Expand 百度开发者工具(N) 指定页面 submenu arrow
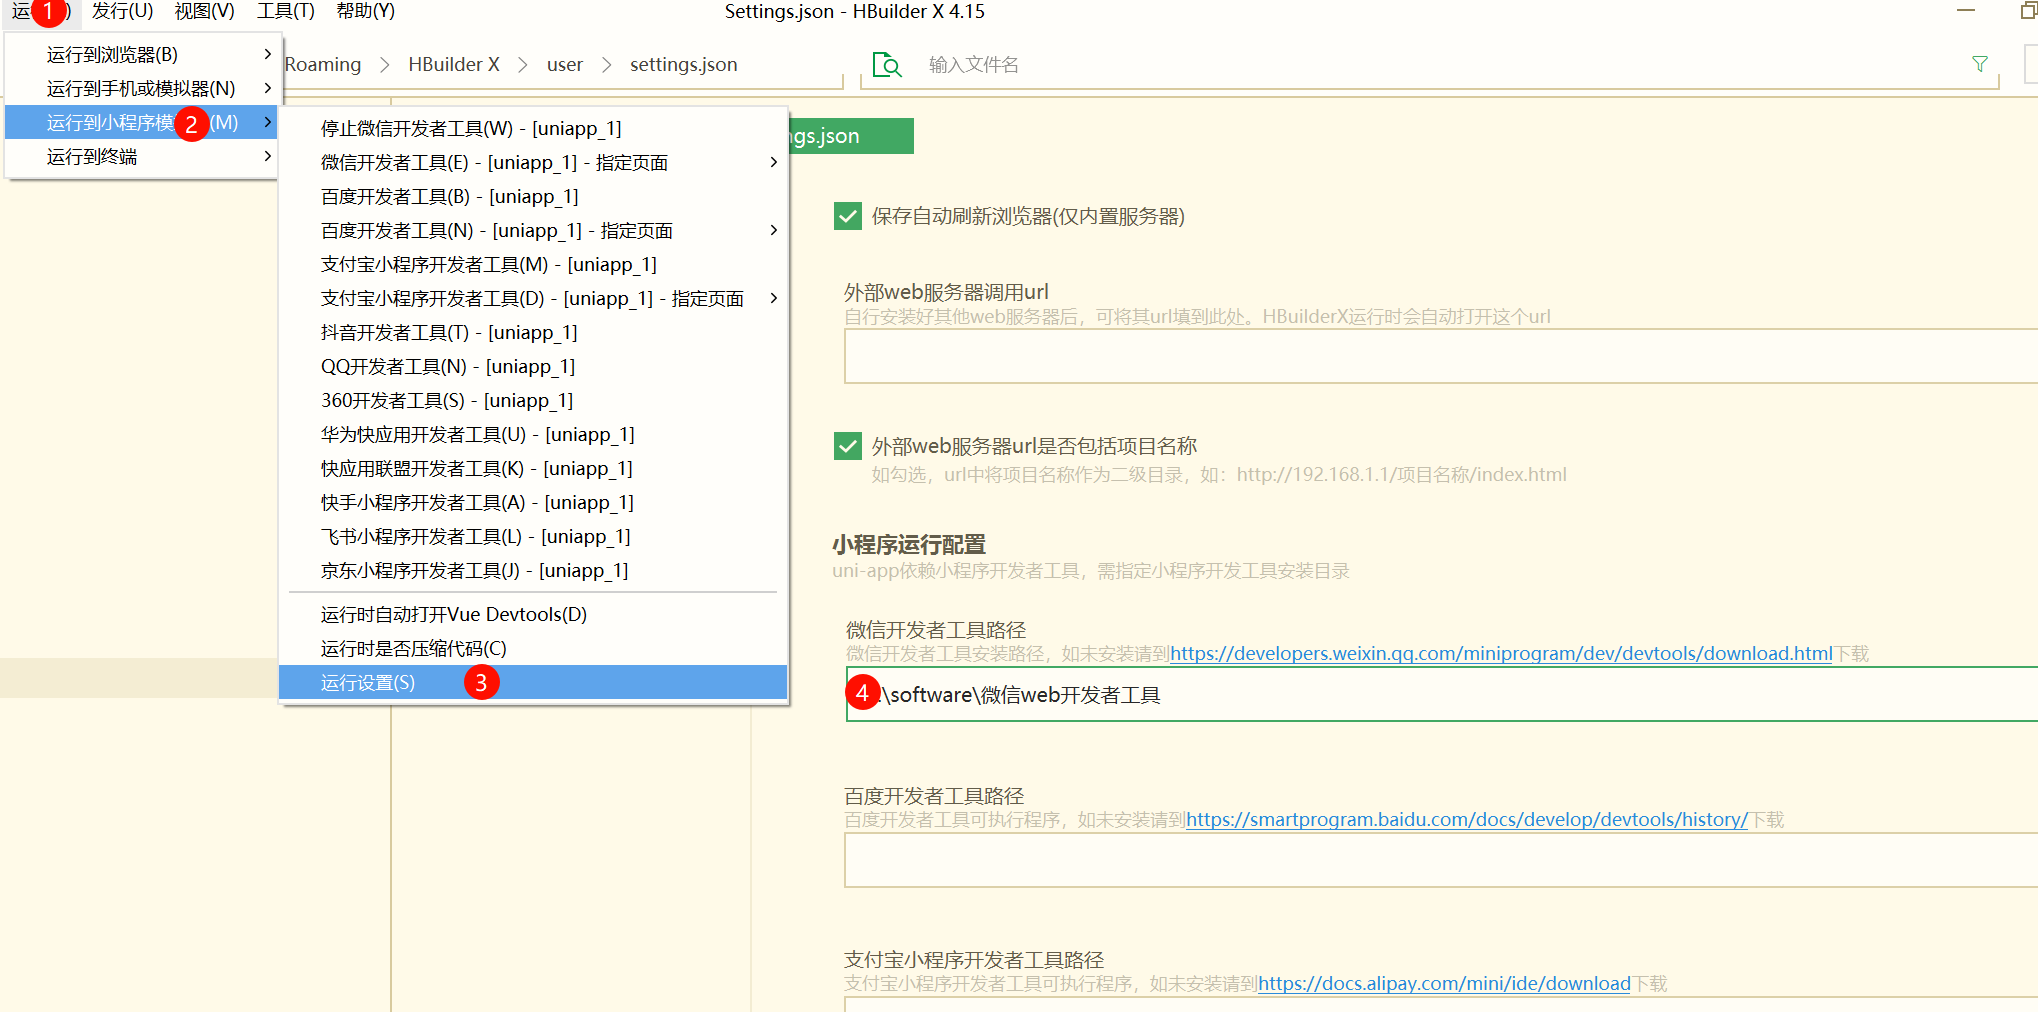 [x=773, y=230]
